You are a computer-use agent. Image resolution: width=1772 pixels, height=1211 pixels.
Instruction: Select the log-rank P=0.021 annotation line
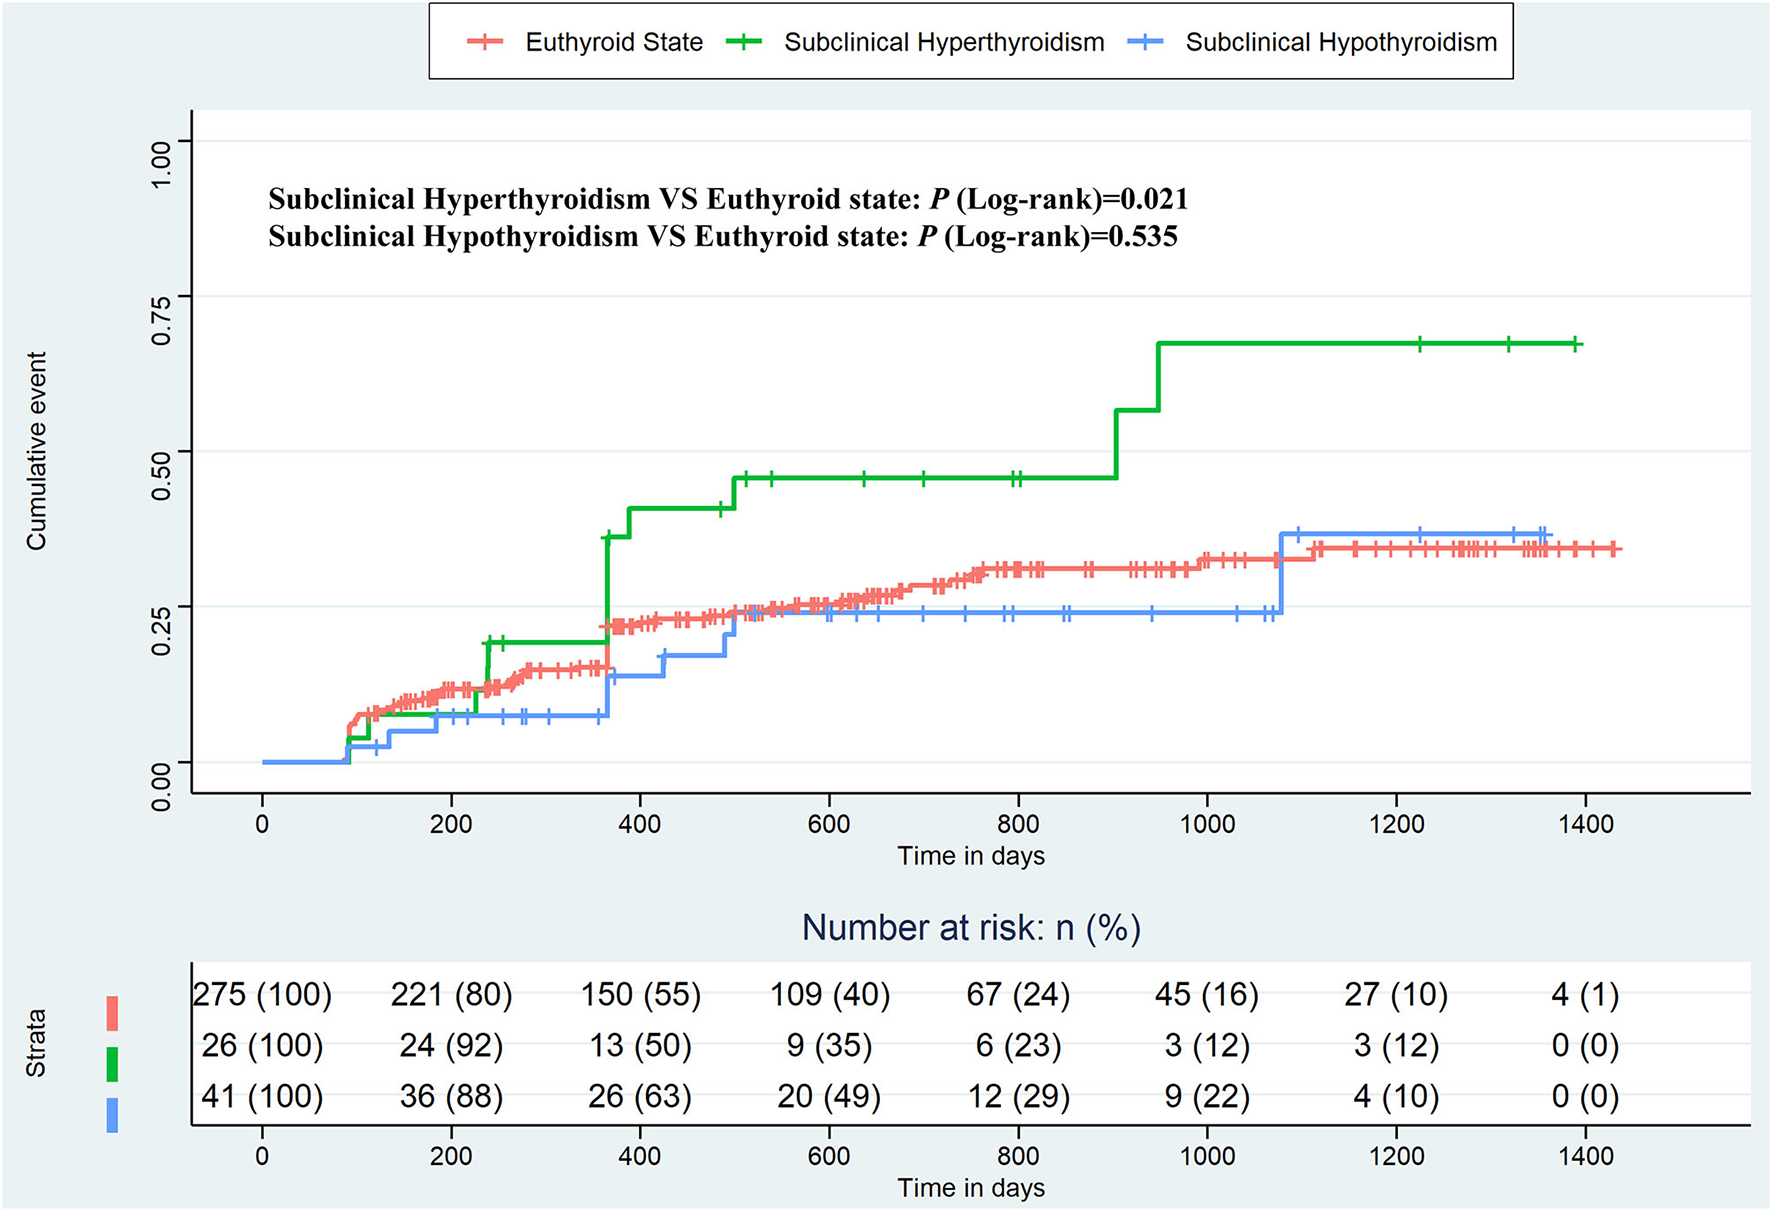pos(727,199)
